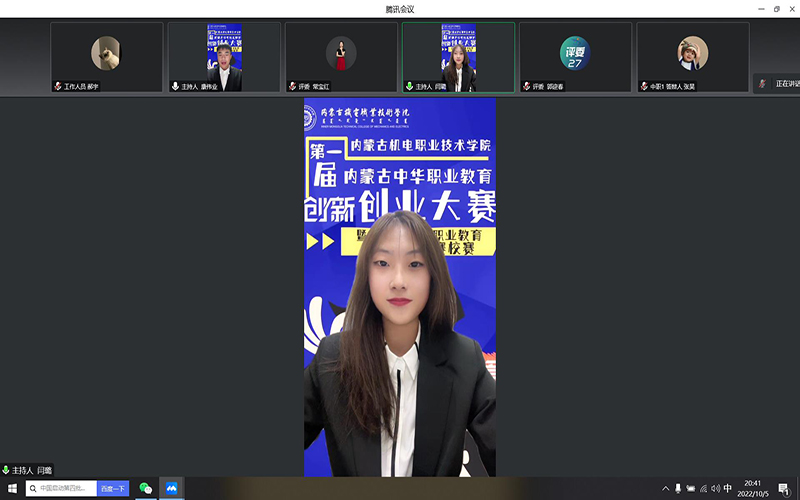Select participant thumbnail 主持人 康伟业

tap(224, 58)
